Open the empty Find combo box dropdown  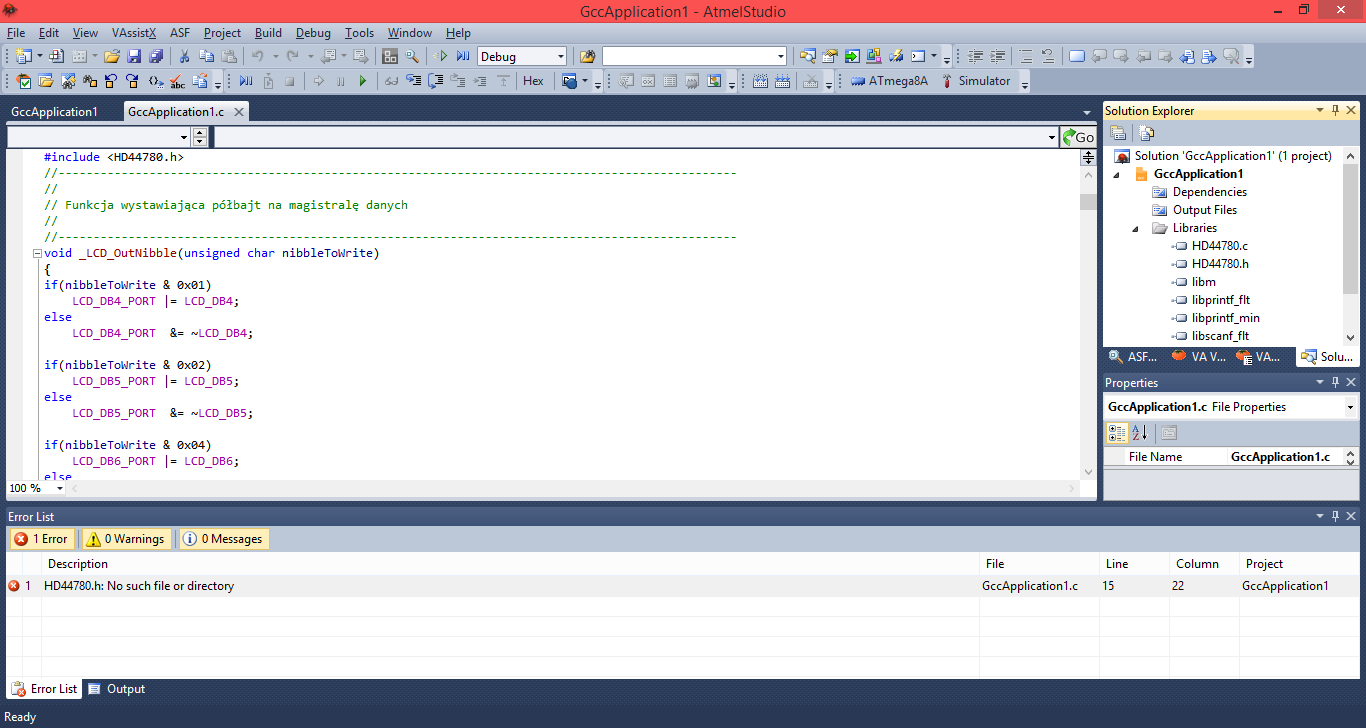click(780, 57)
